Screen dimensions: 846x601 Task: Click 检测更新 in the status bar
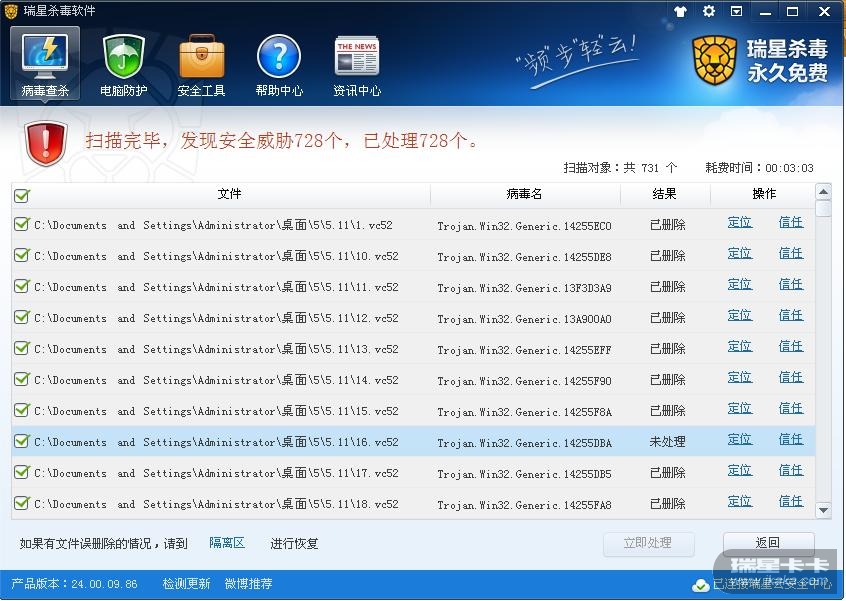[x=186, y=584]
